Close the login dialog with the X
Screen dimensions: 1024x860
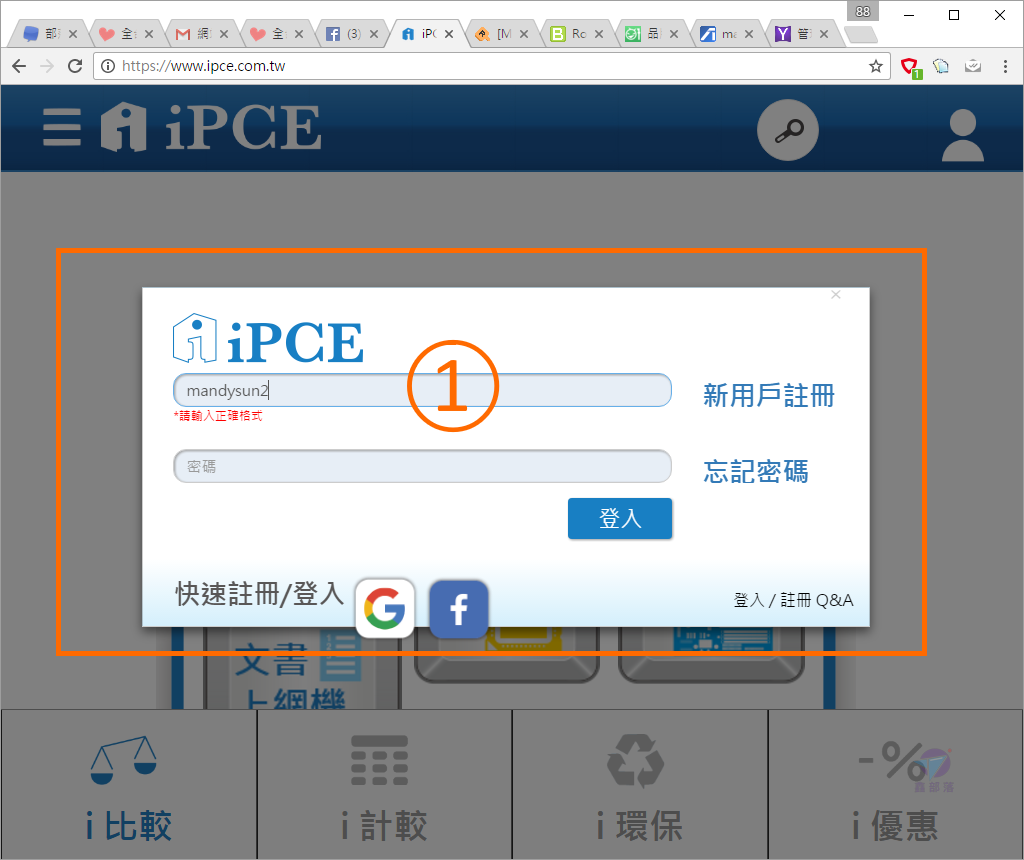tap(836, 295)
